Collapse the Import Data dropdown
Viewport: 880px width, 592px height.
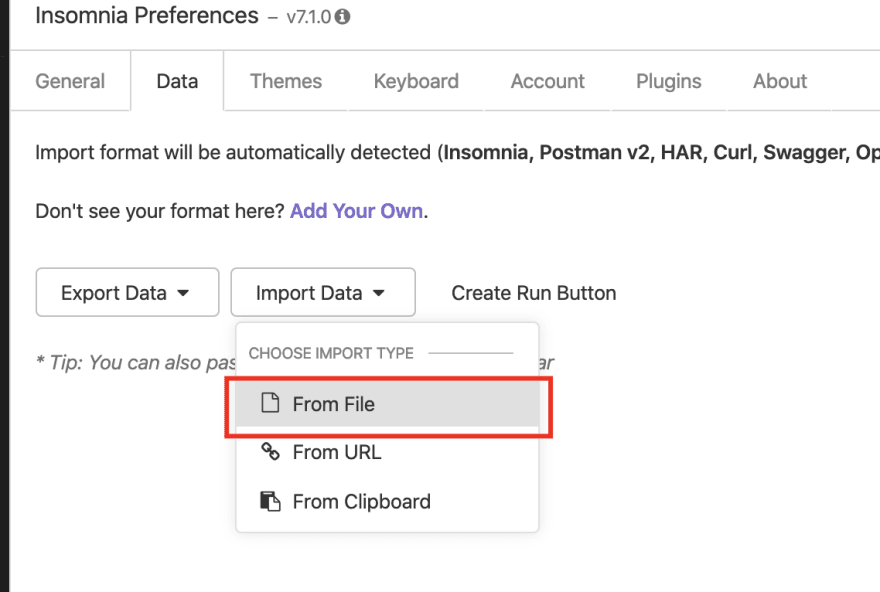pyautogui.click(x=323, y=292)
